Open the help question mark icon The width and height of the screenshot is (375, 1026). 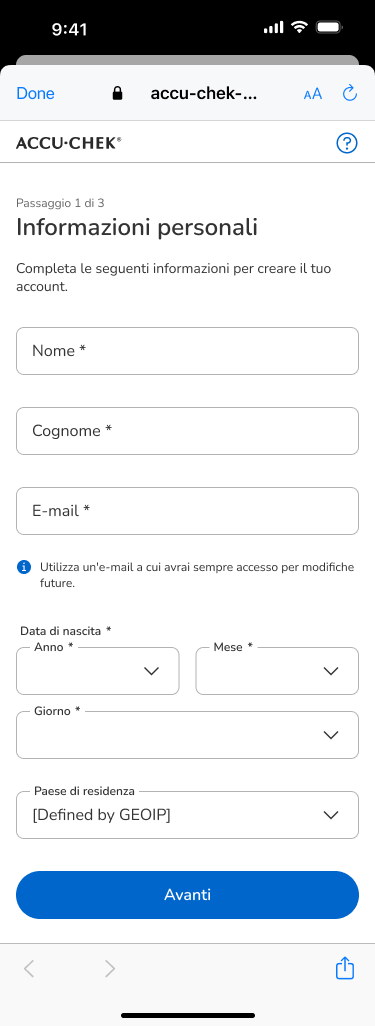coord(347,143)
